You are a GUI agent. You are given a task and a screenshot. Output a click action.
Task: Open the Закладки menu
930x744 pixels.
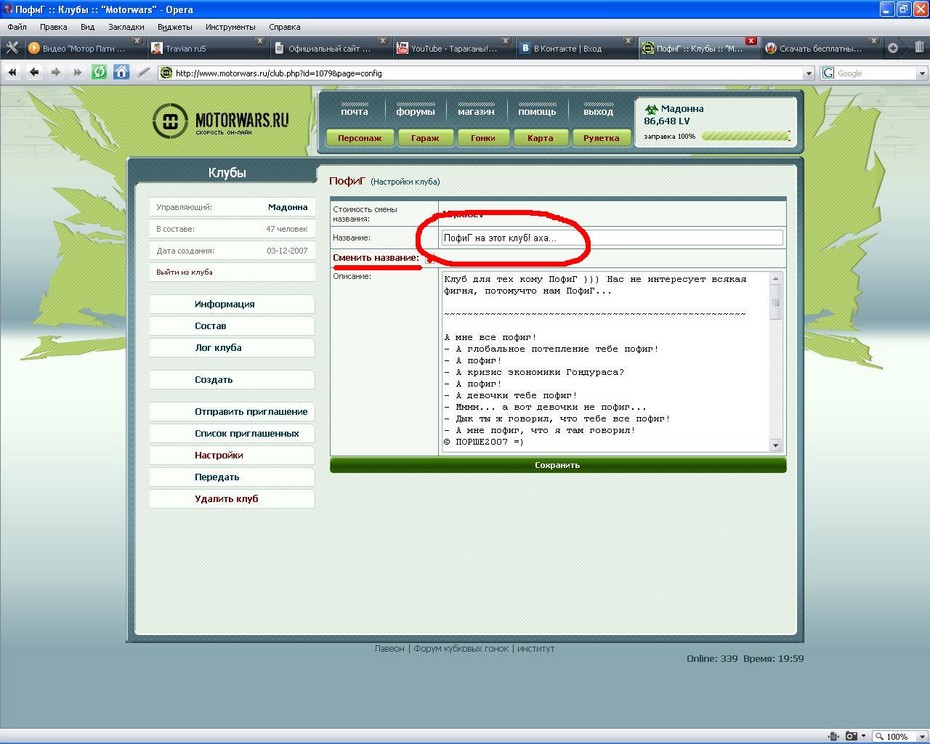[x=125, y=27]
